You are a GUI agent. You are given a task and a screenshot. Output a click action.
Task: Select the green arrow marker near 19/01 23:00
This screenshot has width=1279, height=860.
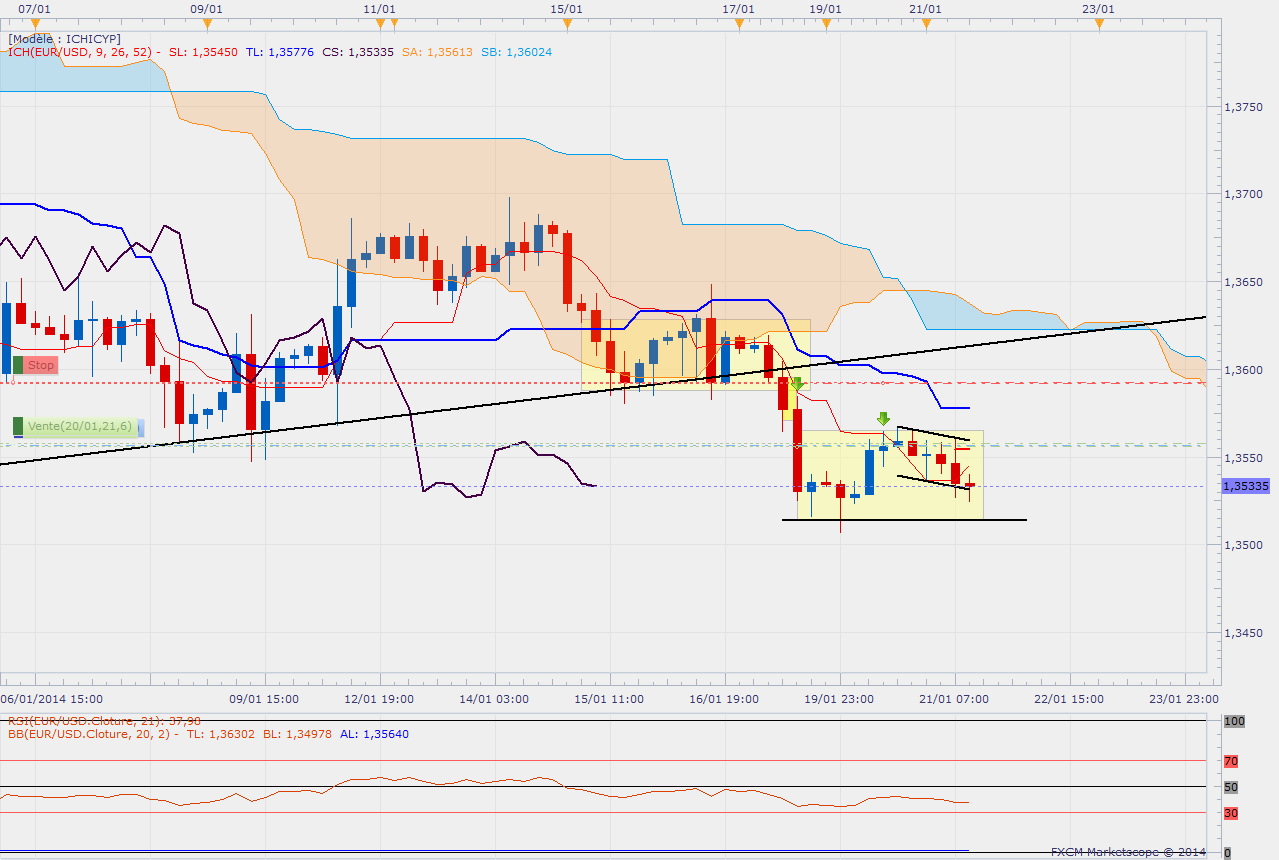click(883, 419)
